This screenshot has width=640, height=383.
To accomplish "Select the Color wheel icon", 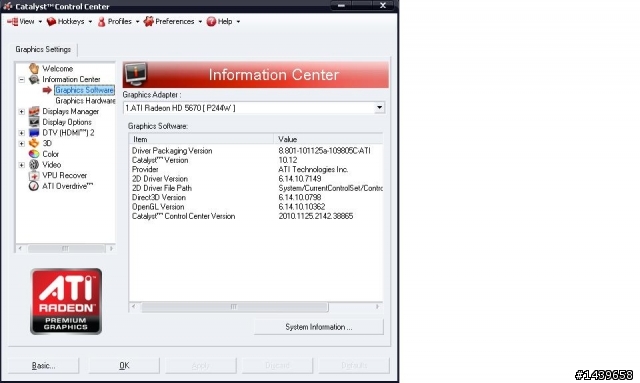I will [34, 154].
